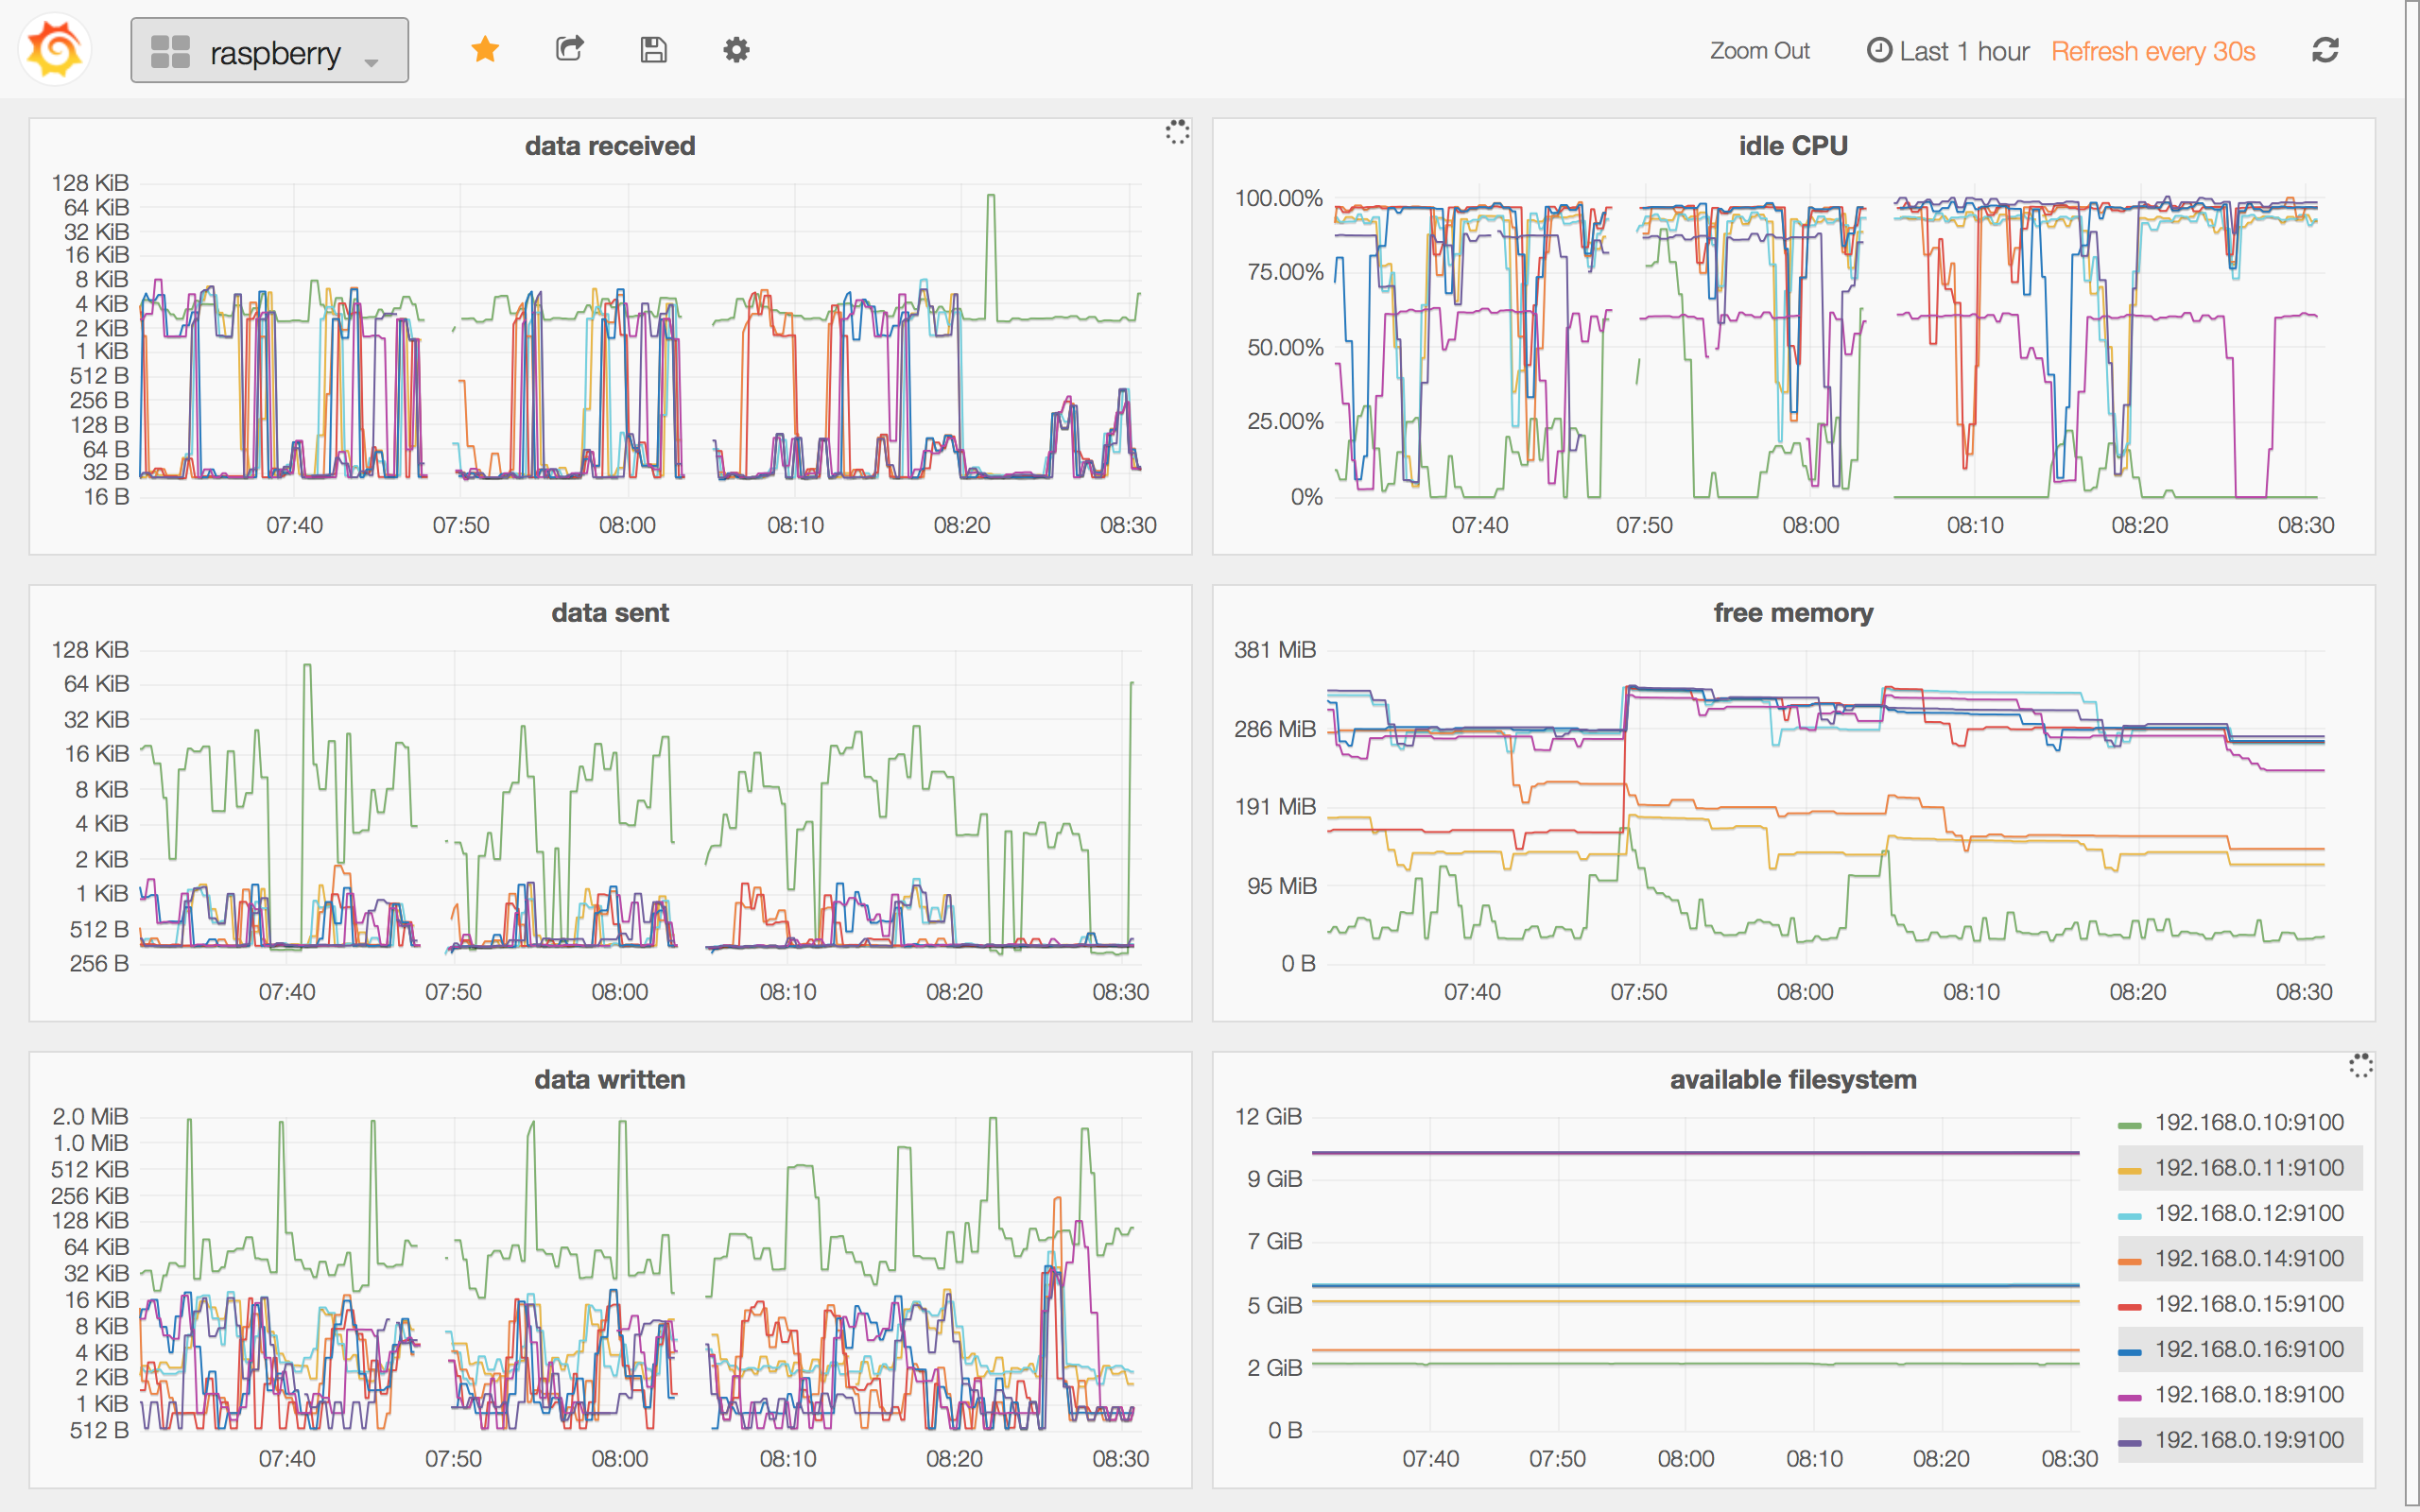Open the share dashboard icon

[570, 50]
